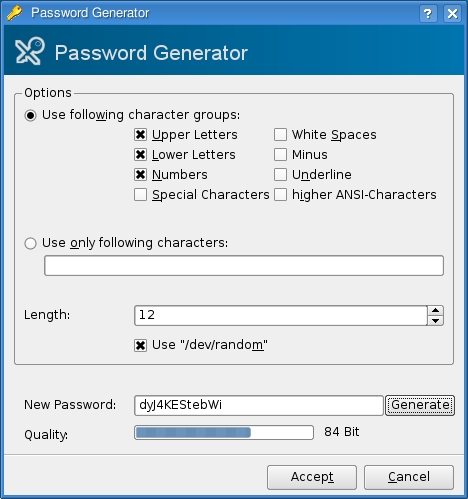Select Use only following characters radio
The image size is (468, 499).
30,243
